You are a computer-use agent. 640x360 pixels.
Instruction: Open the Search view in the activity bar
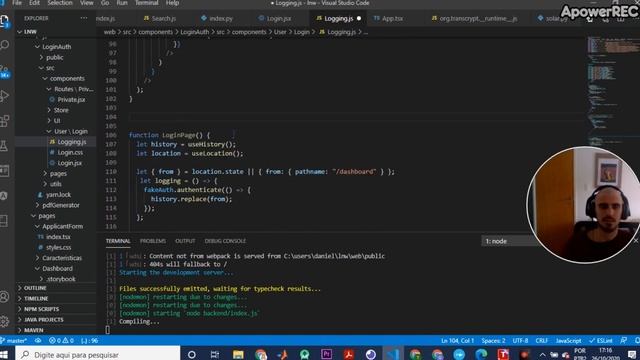[x=5, y=45]
